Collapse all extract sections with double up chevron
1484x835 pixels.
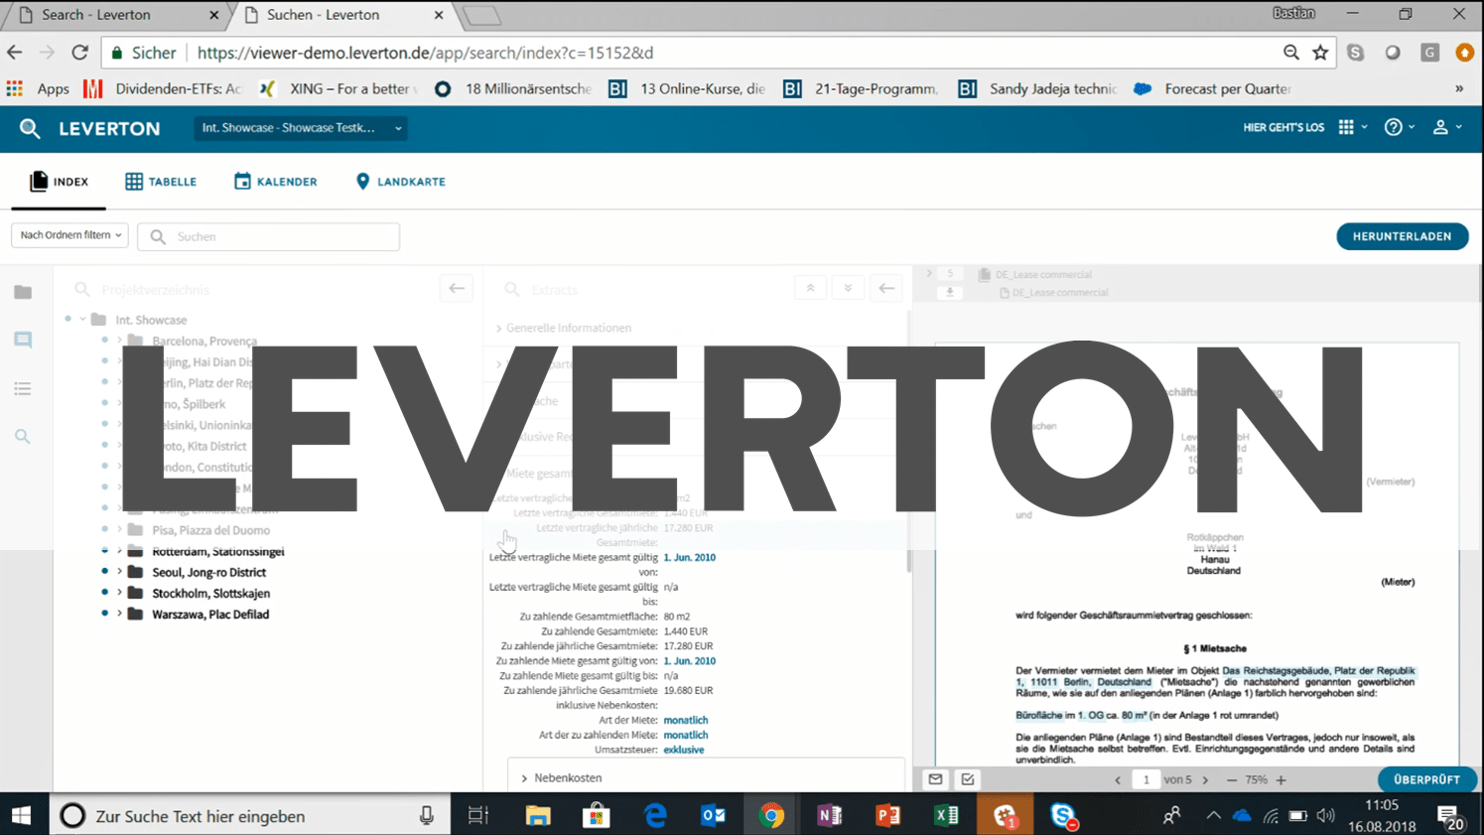tap(810, 288)
